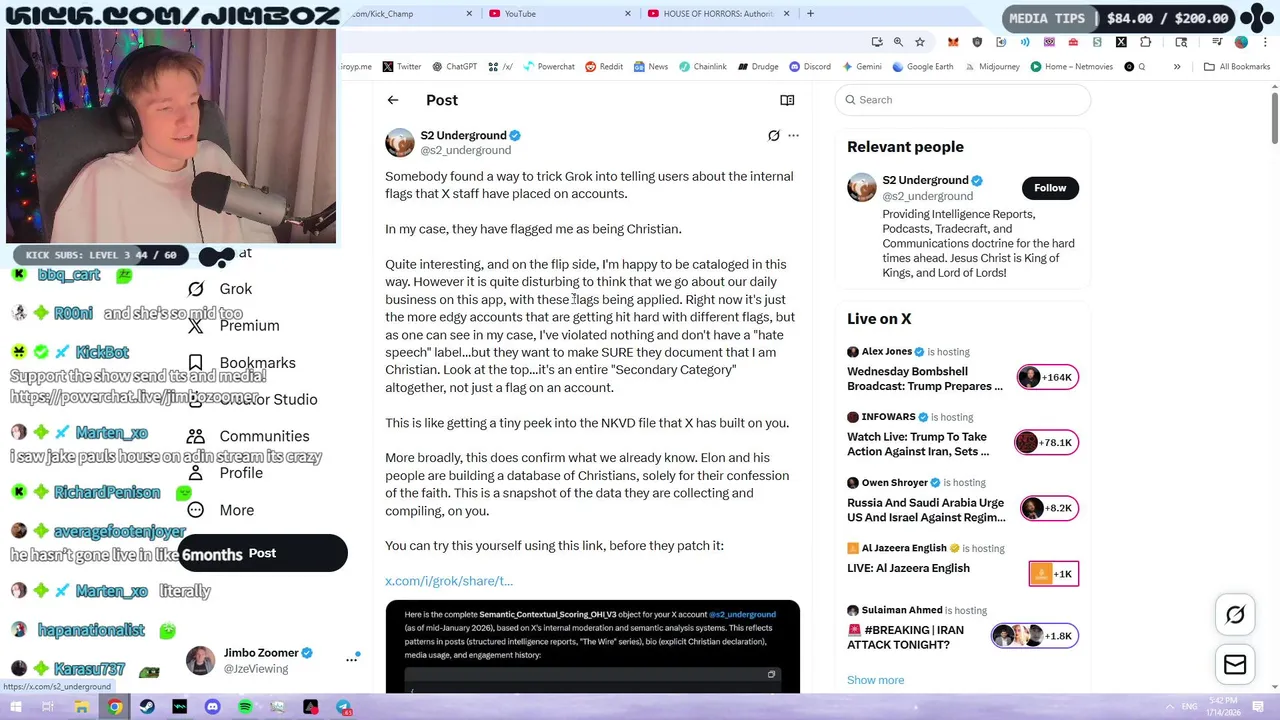Open the x.com/i/grok/share link
Image resolution: width=1280 pixels, height=720 pixels.
[x=449, y=581]
